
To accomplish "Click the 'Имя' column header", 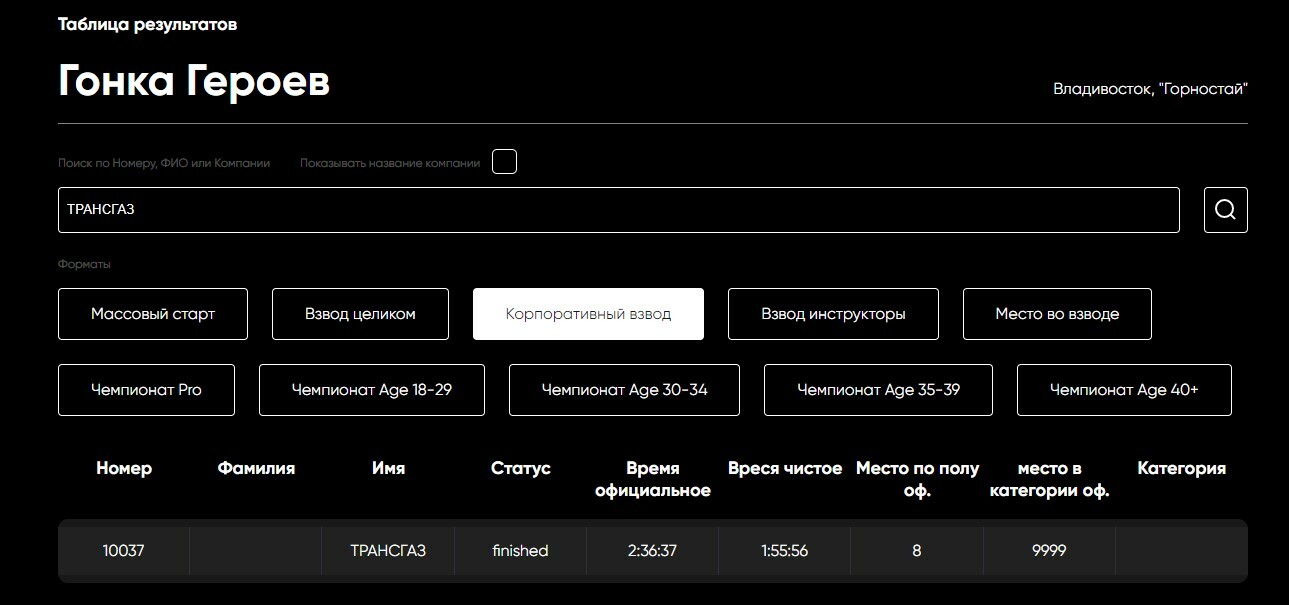I will [388, 468].
